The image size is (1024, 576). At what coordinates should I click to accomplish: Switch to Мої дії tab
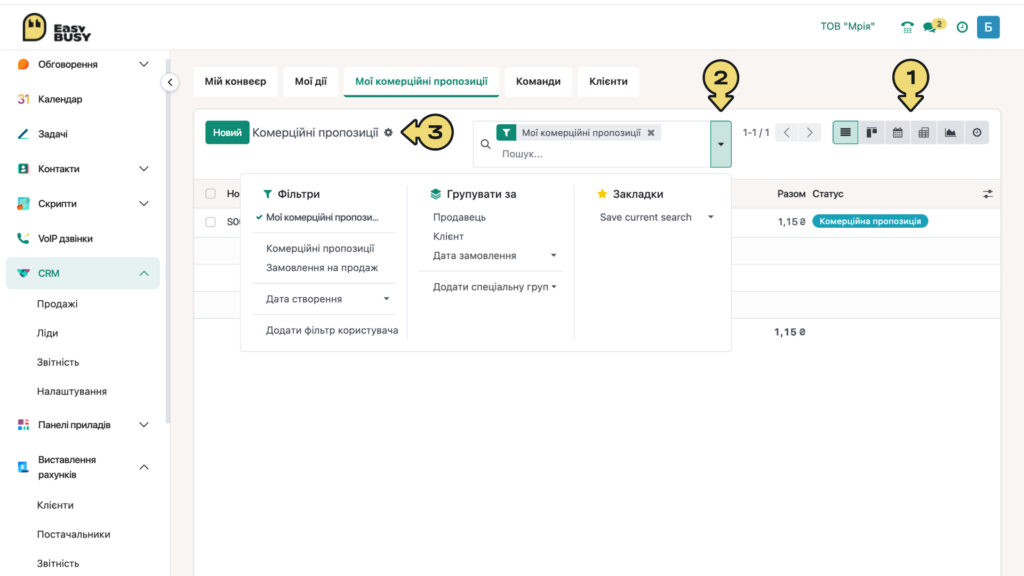coord(311,82)
